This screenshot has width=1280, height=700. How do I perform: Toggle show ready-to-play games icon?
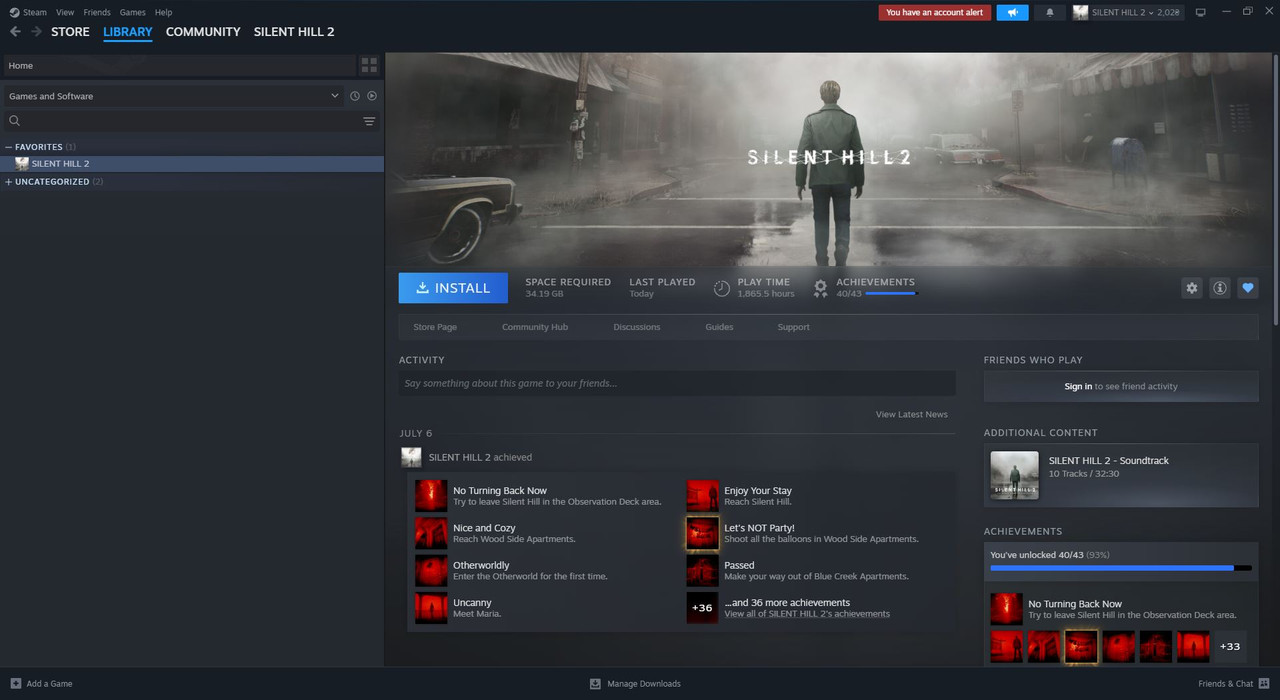click(x=372, y=96)
